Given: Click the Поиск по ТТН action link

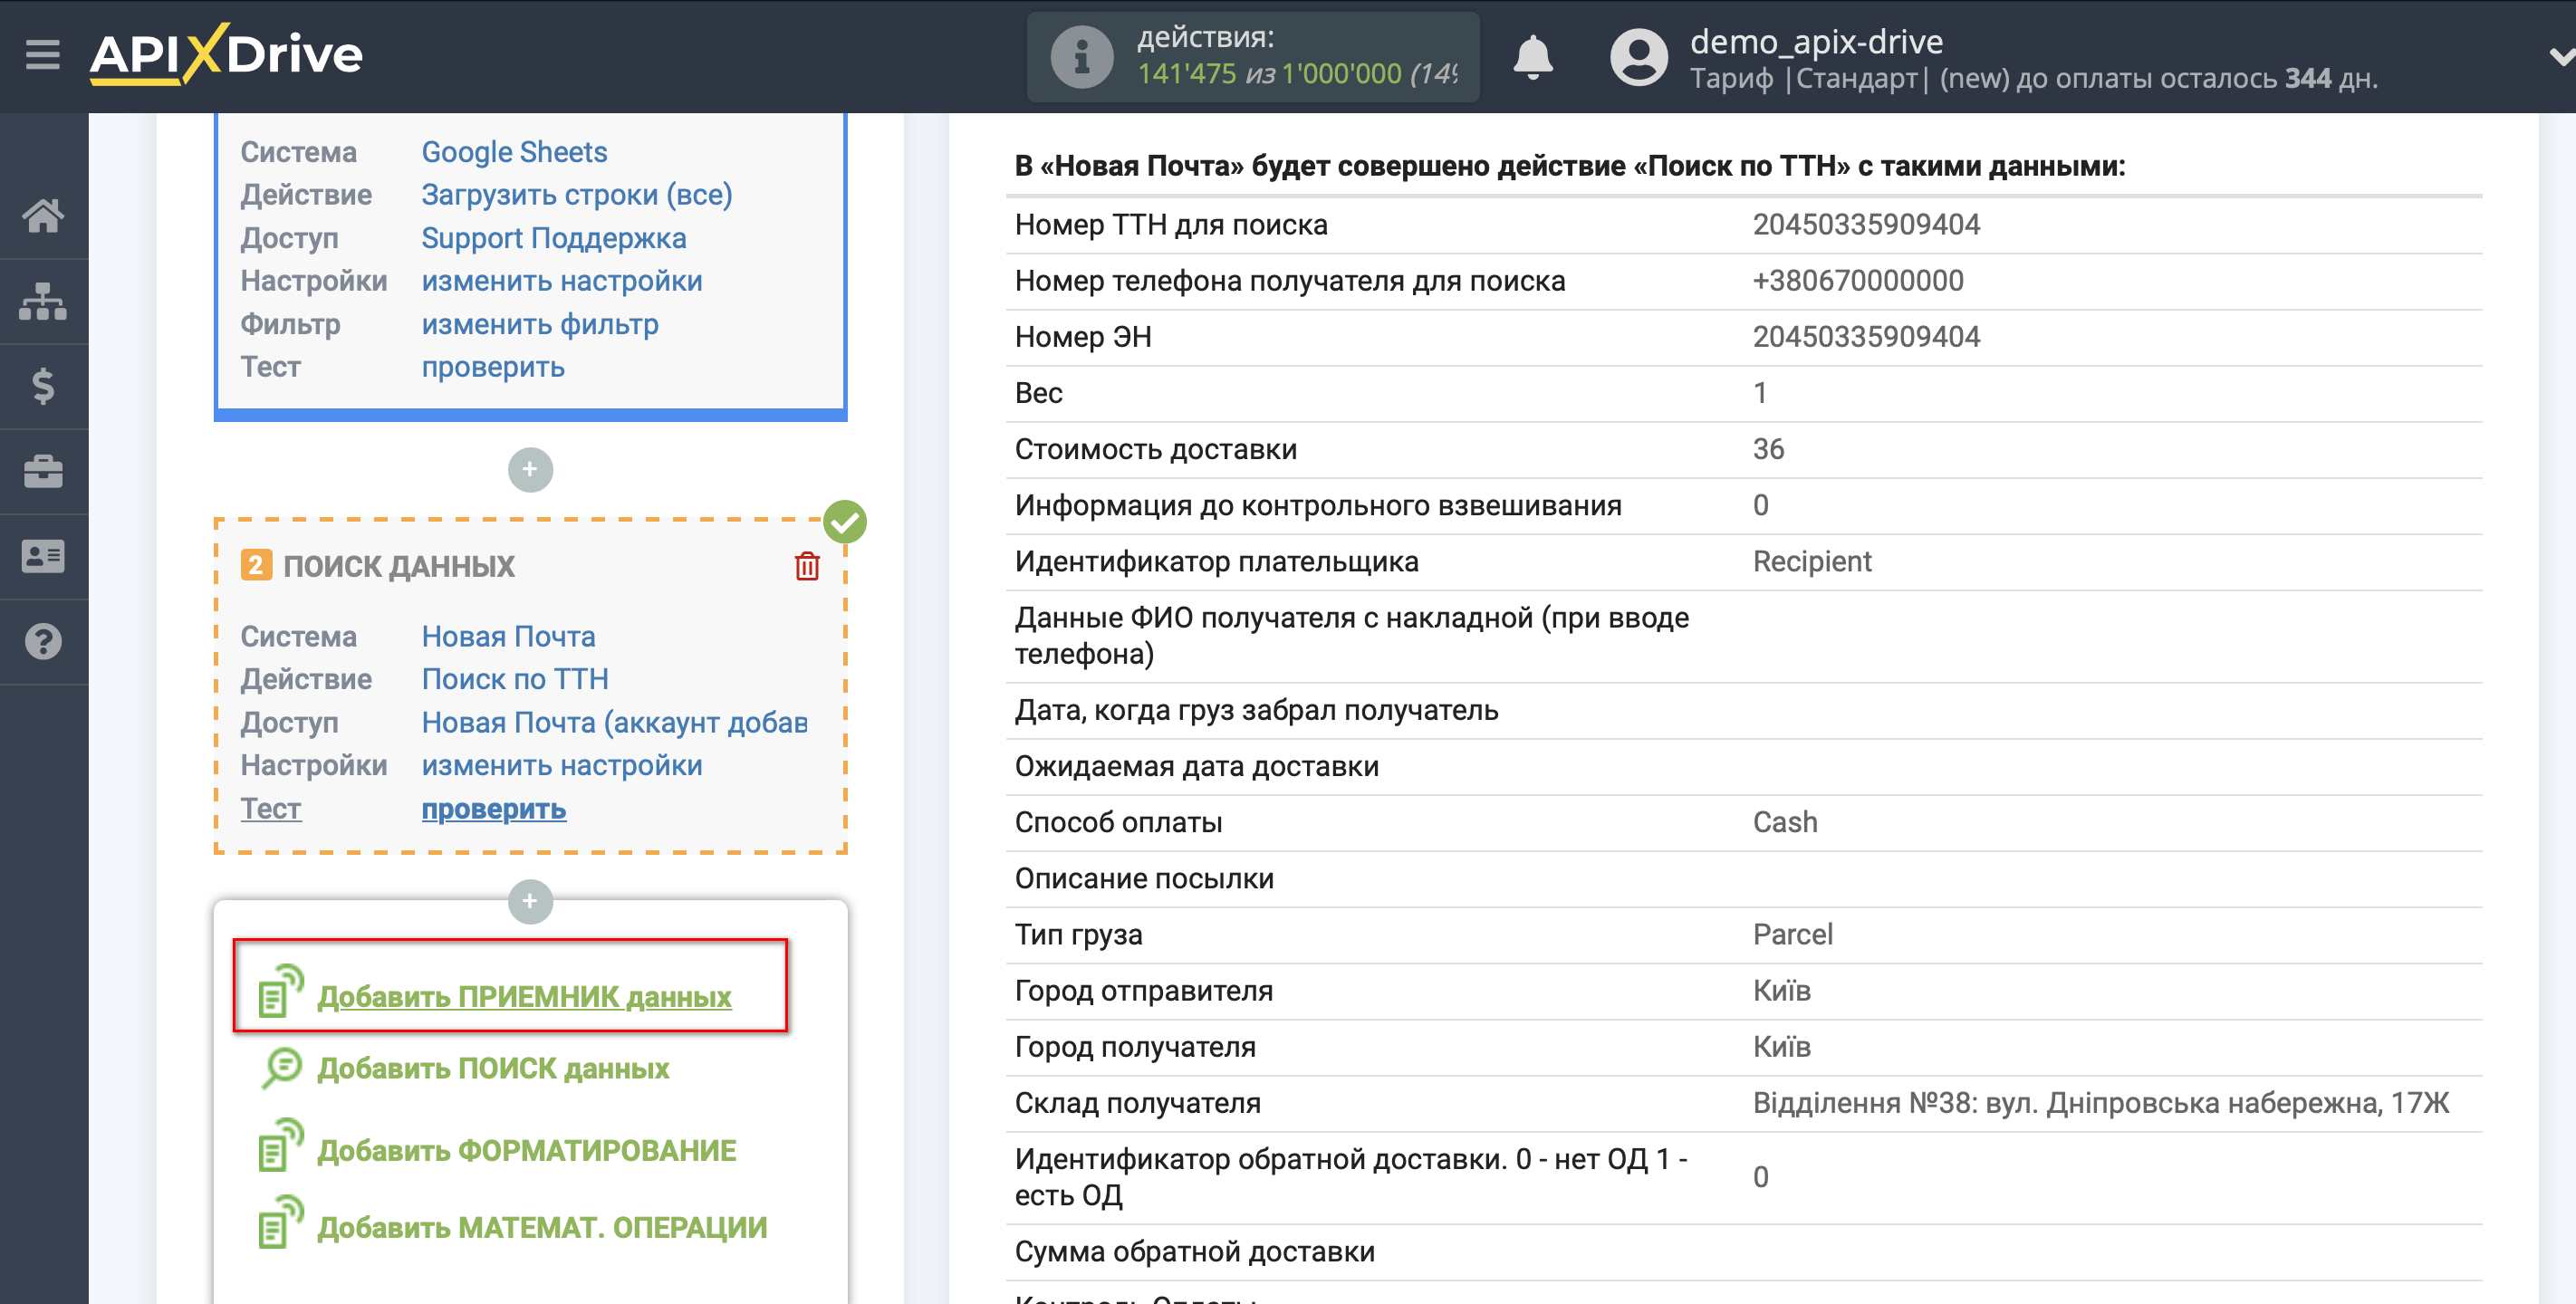Looking at the screenshot, I should [x=515, y=679].
